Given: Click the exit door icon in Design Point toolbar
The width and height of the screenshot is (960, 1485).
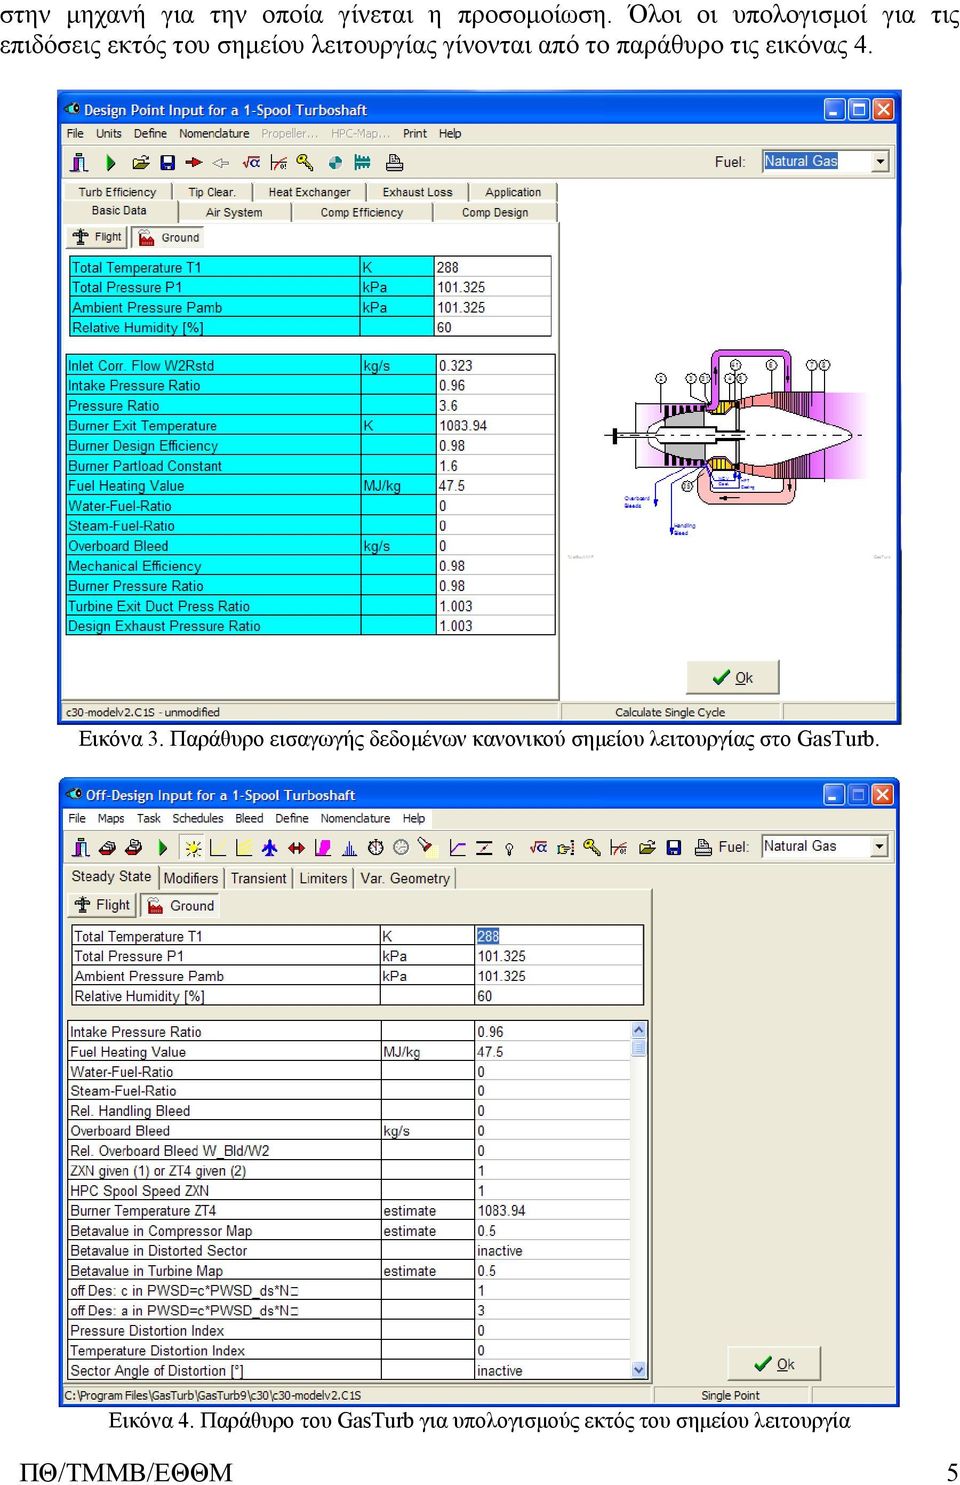Looking at the screenshot, I should (x=80, y=162).
